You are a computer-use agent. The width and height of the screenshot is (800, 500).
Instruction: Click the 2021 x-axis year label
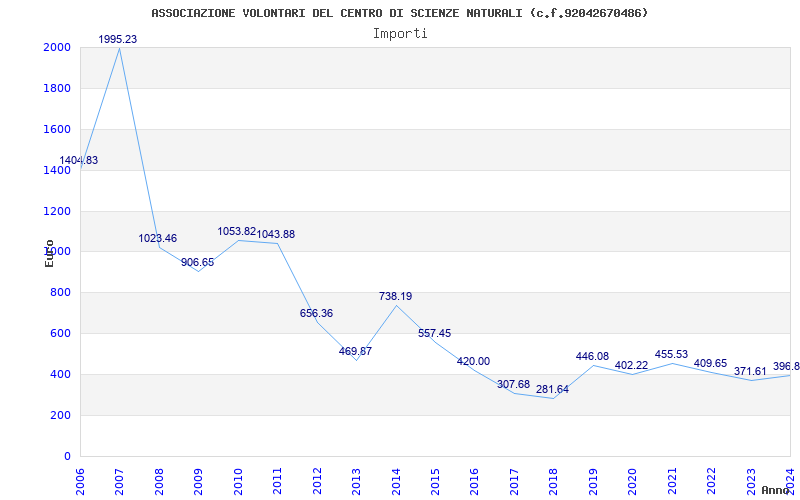671,482
